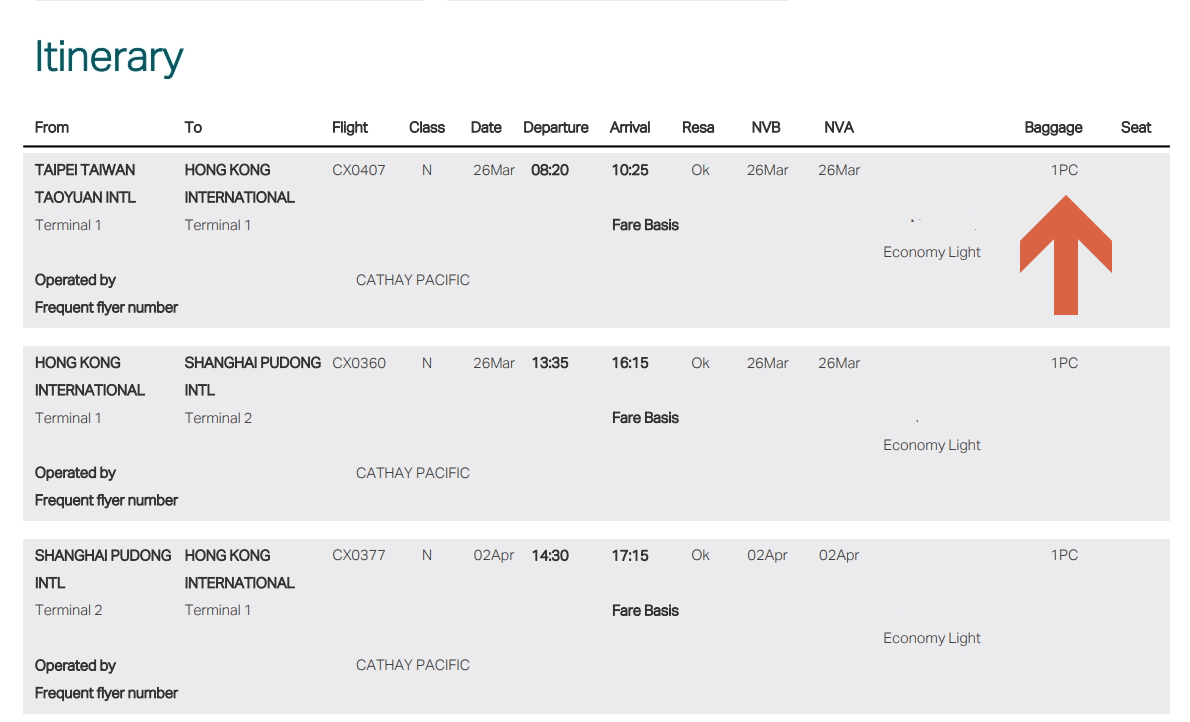Click the Flight column header
Screen dimensions: 1190x722
pos(349,128)
